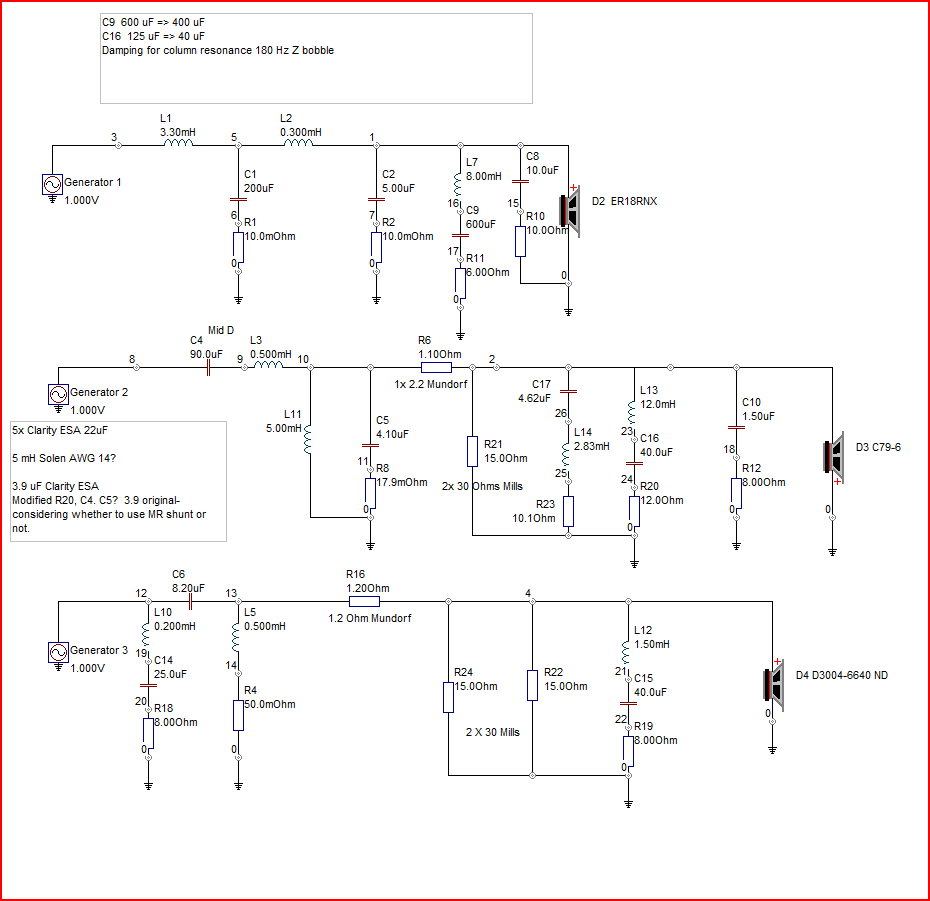Select inductor L14 2.83mH coil
This screenshot has height=901, width=930.
coord(565,454)
